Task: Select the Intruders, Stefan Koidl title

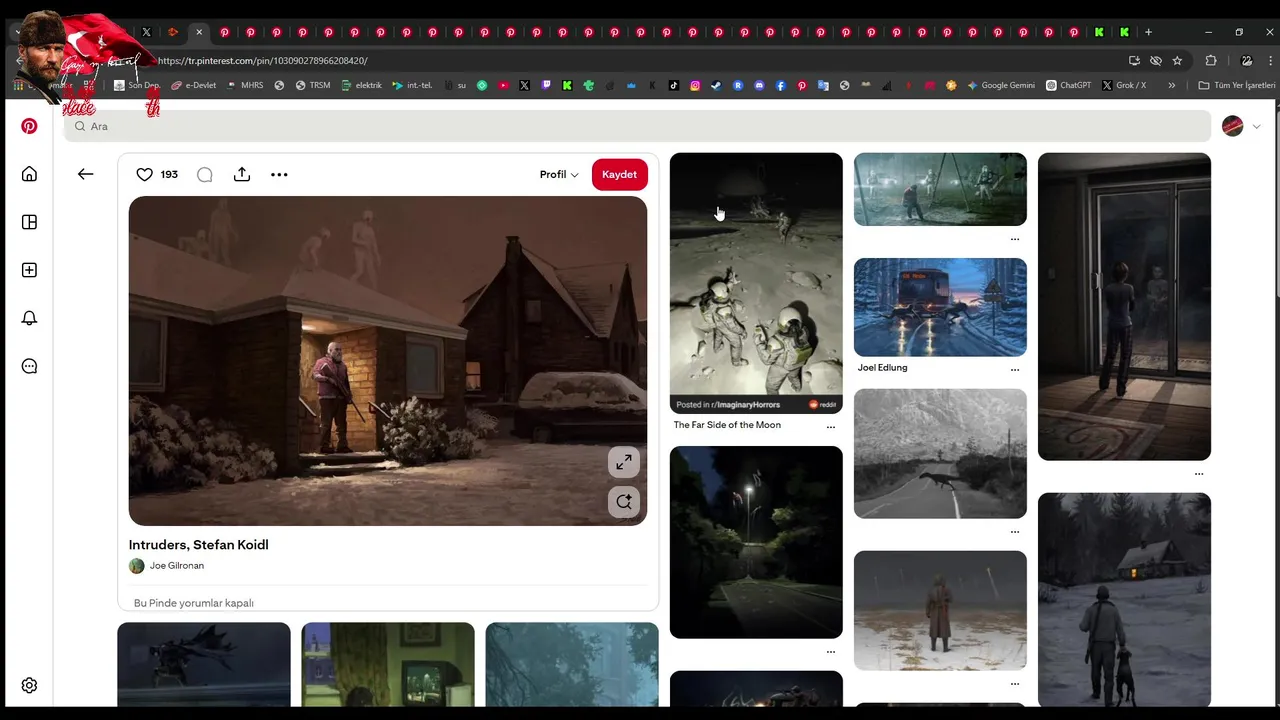Action: (x=198, y=545)
